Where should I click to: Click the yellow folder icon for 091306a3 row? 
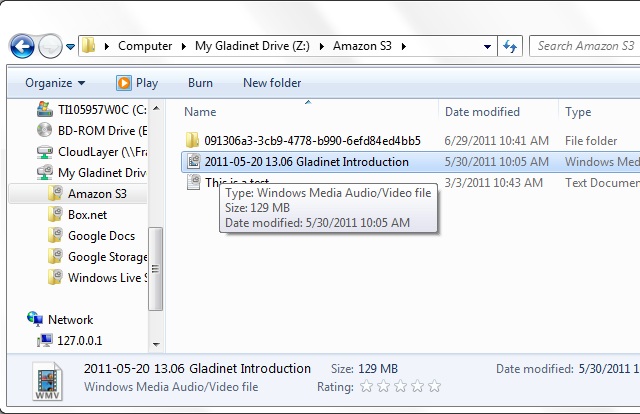193,140
